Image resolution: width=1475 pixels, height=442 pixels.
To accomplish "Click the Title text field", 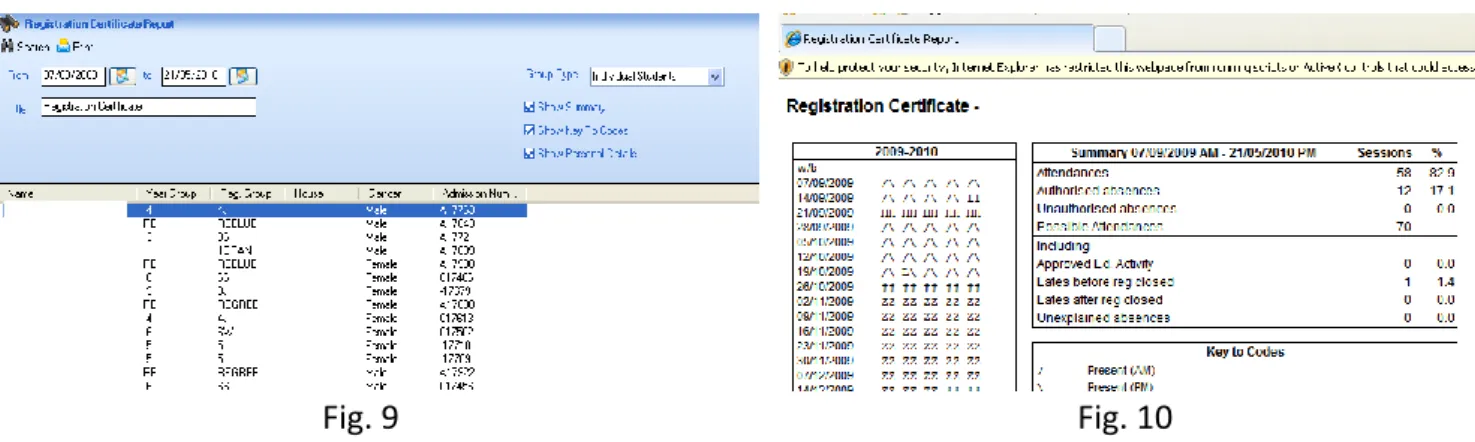I will point(148,106).
